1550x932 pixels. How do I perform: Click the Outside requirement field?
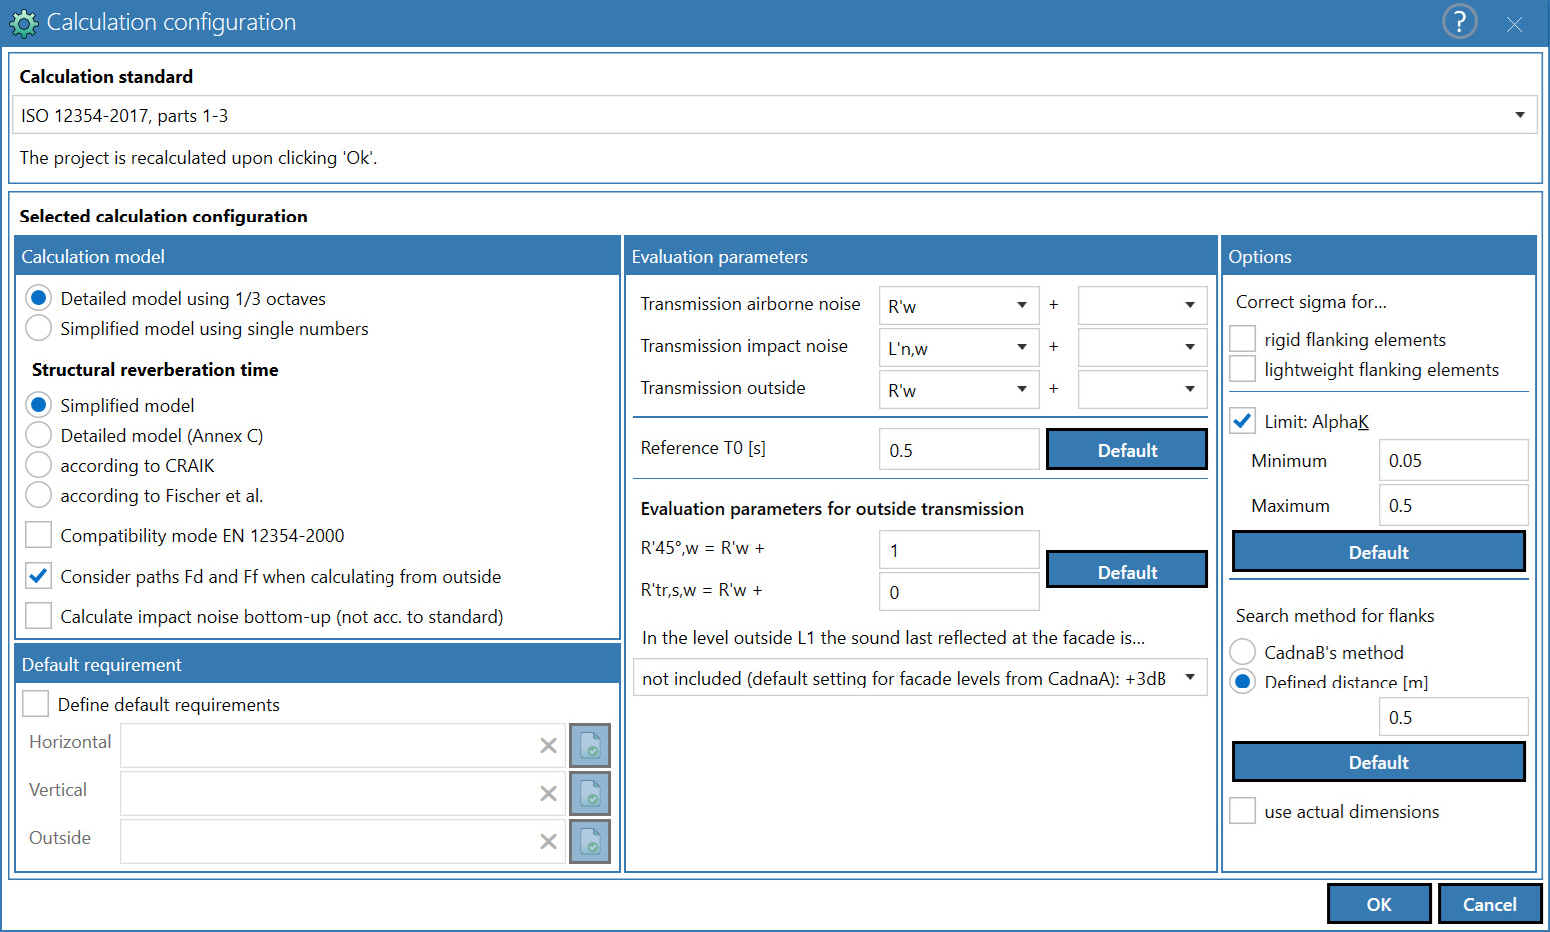[342, 841]
